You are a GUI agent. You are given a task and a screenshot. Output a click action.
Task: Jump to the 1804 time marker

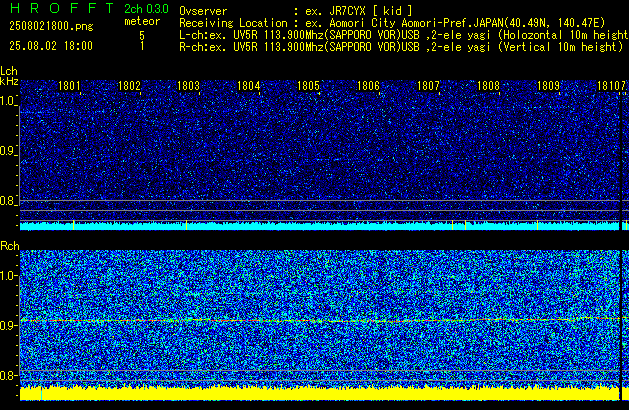point(249,86)
